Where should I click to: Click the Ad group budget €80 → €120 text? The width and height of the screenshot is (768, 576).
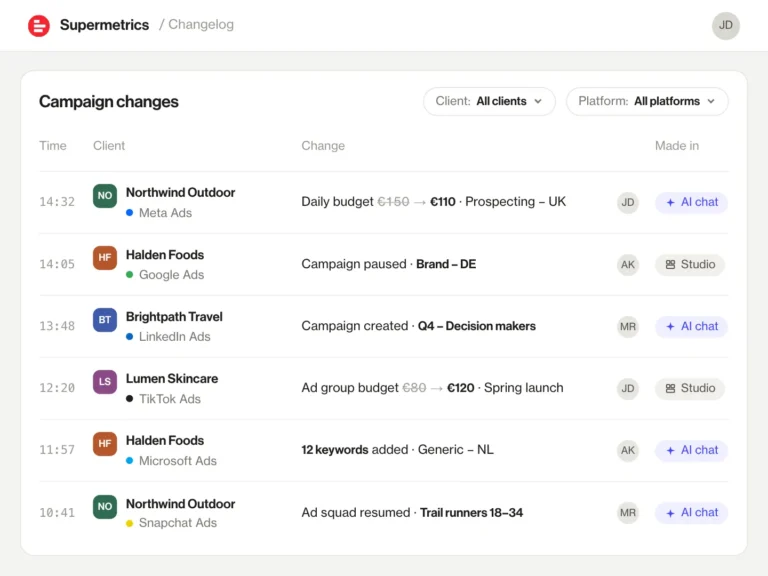[x=432, y=388]
